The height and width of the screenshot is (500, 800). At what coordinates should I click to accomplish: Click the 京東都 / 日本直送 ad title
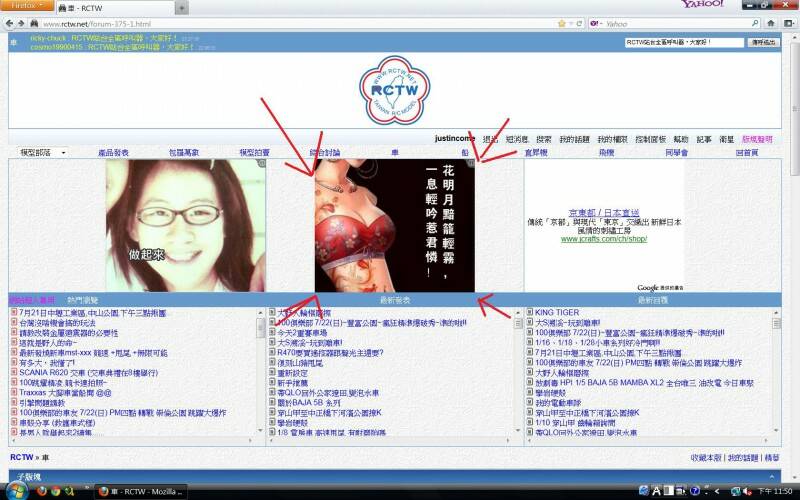click(x=604, y=212)
